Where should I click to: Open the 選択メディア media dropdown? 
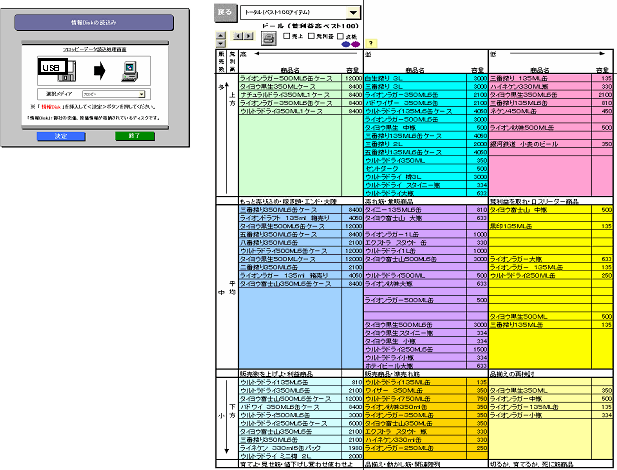tap(142, 94)
